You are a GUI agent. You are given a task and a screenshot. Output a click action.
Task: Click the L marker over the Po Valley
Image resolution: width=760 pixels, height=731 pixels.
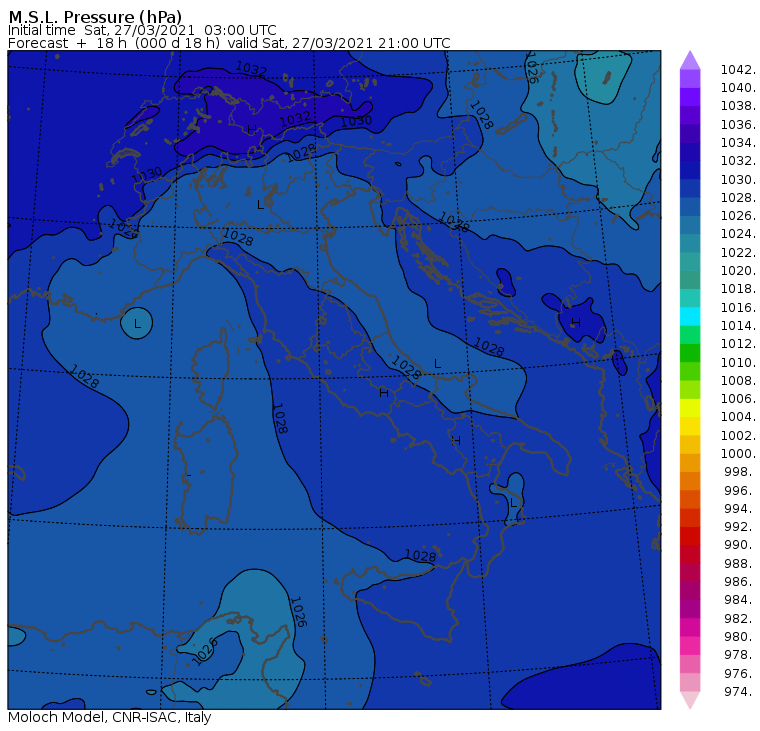260,205
